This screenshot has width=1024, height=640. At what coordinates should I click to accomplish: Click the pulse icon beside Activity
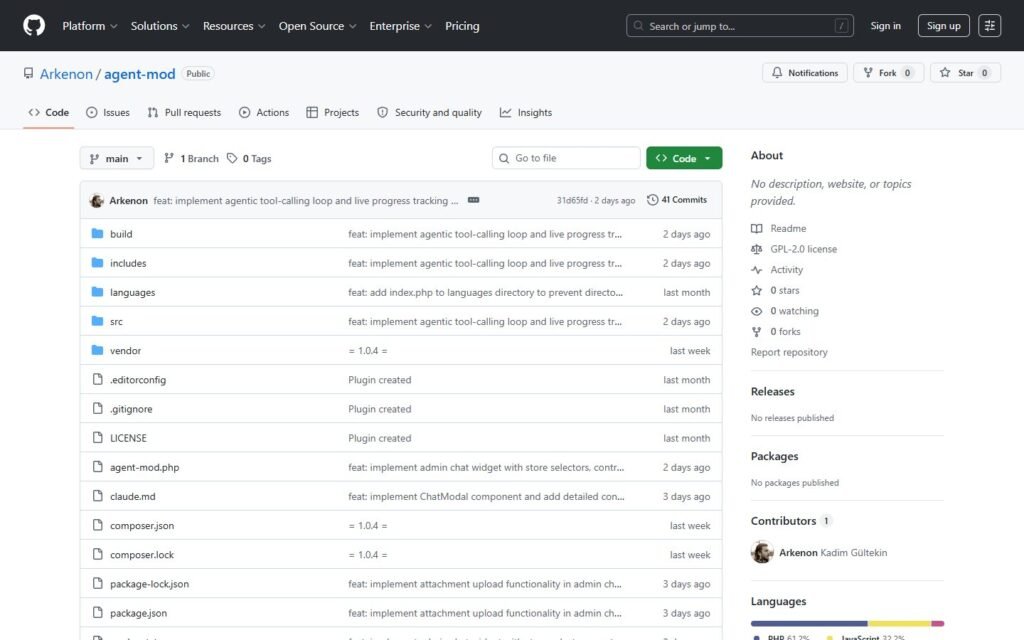[x=756, y=270]
